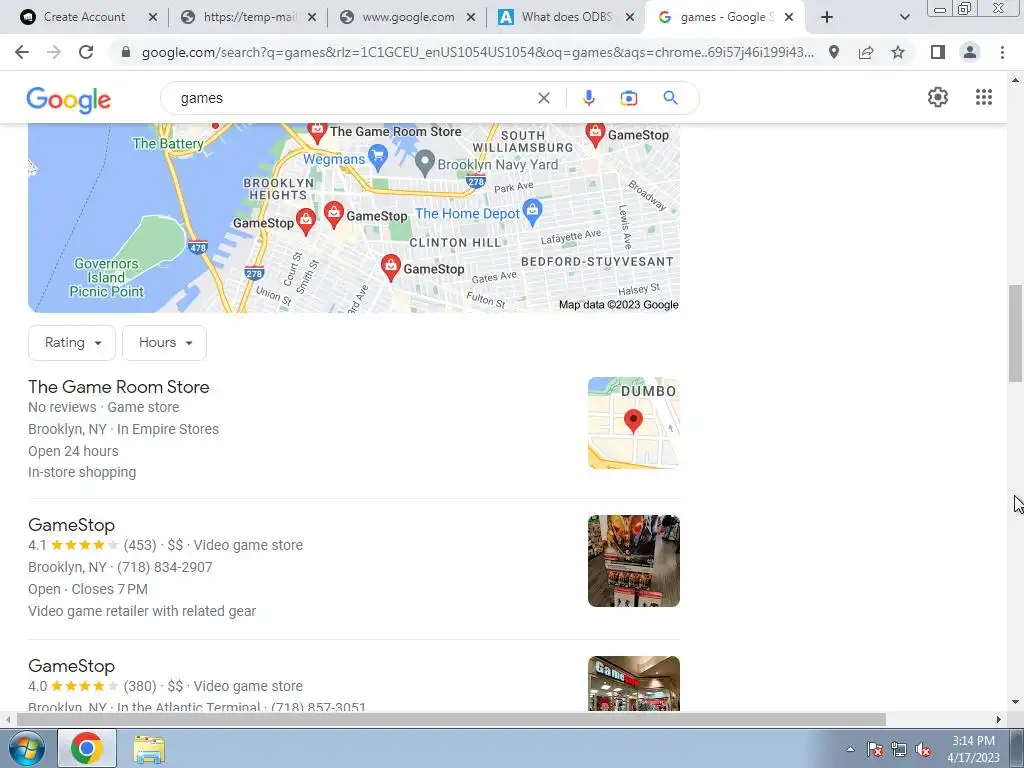Open The Game Room Store listing
This screenshot has height=768, width=1024.
point(119,387)
